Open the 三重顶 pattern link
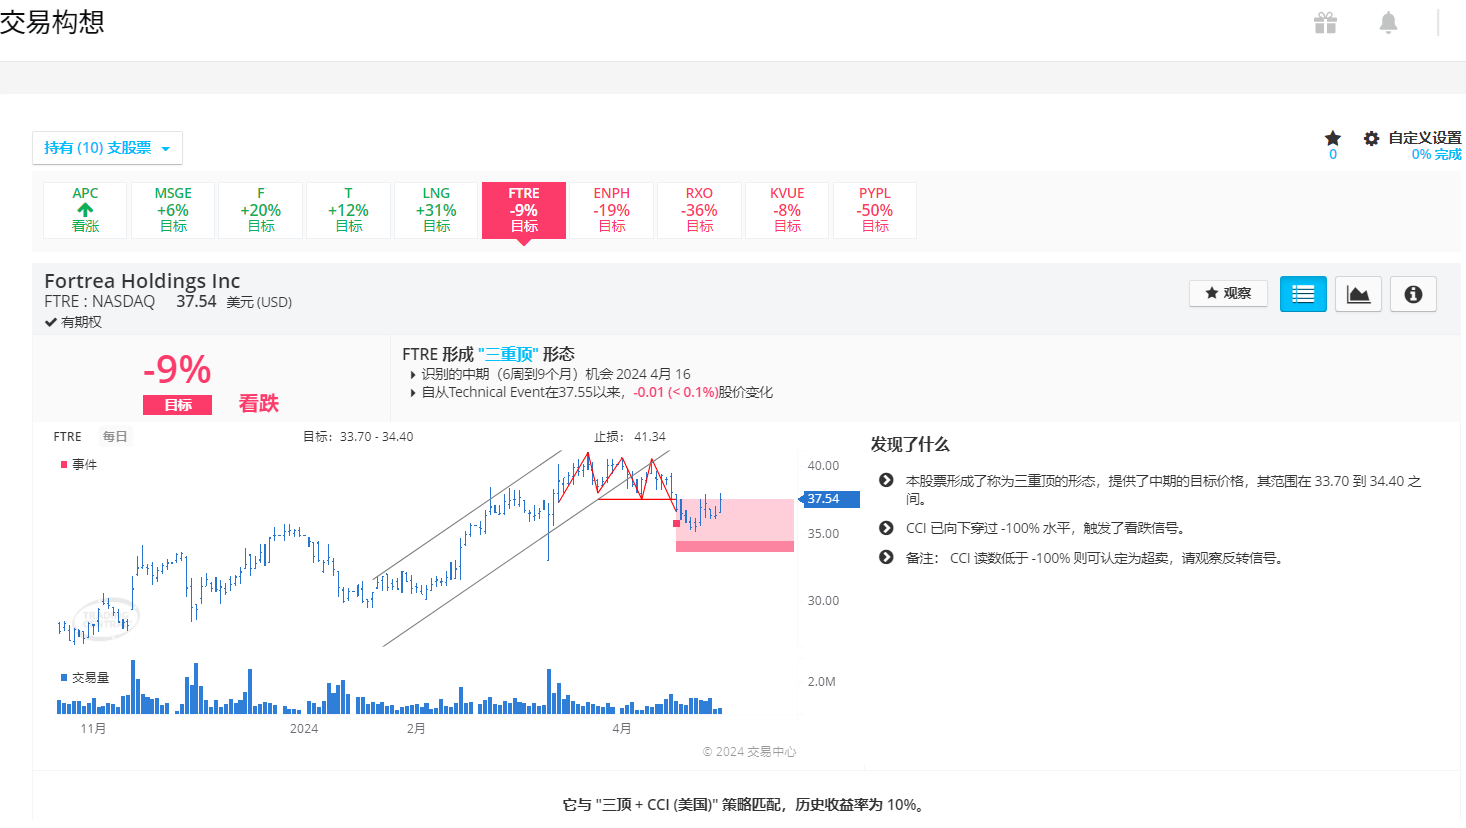 coord(509,354)
